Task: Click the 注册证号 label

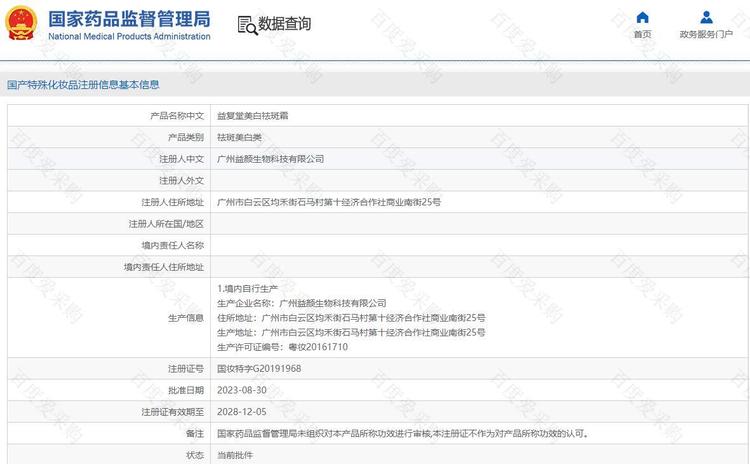Action: point(186,369)
